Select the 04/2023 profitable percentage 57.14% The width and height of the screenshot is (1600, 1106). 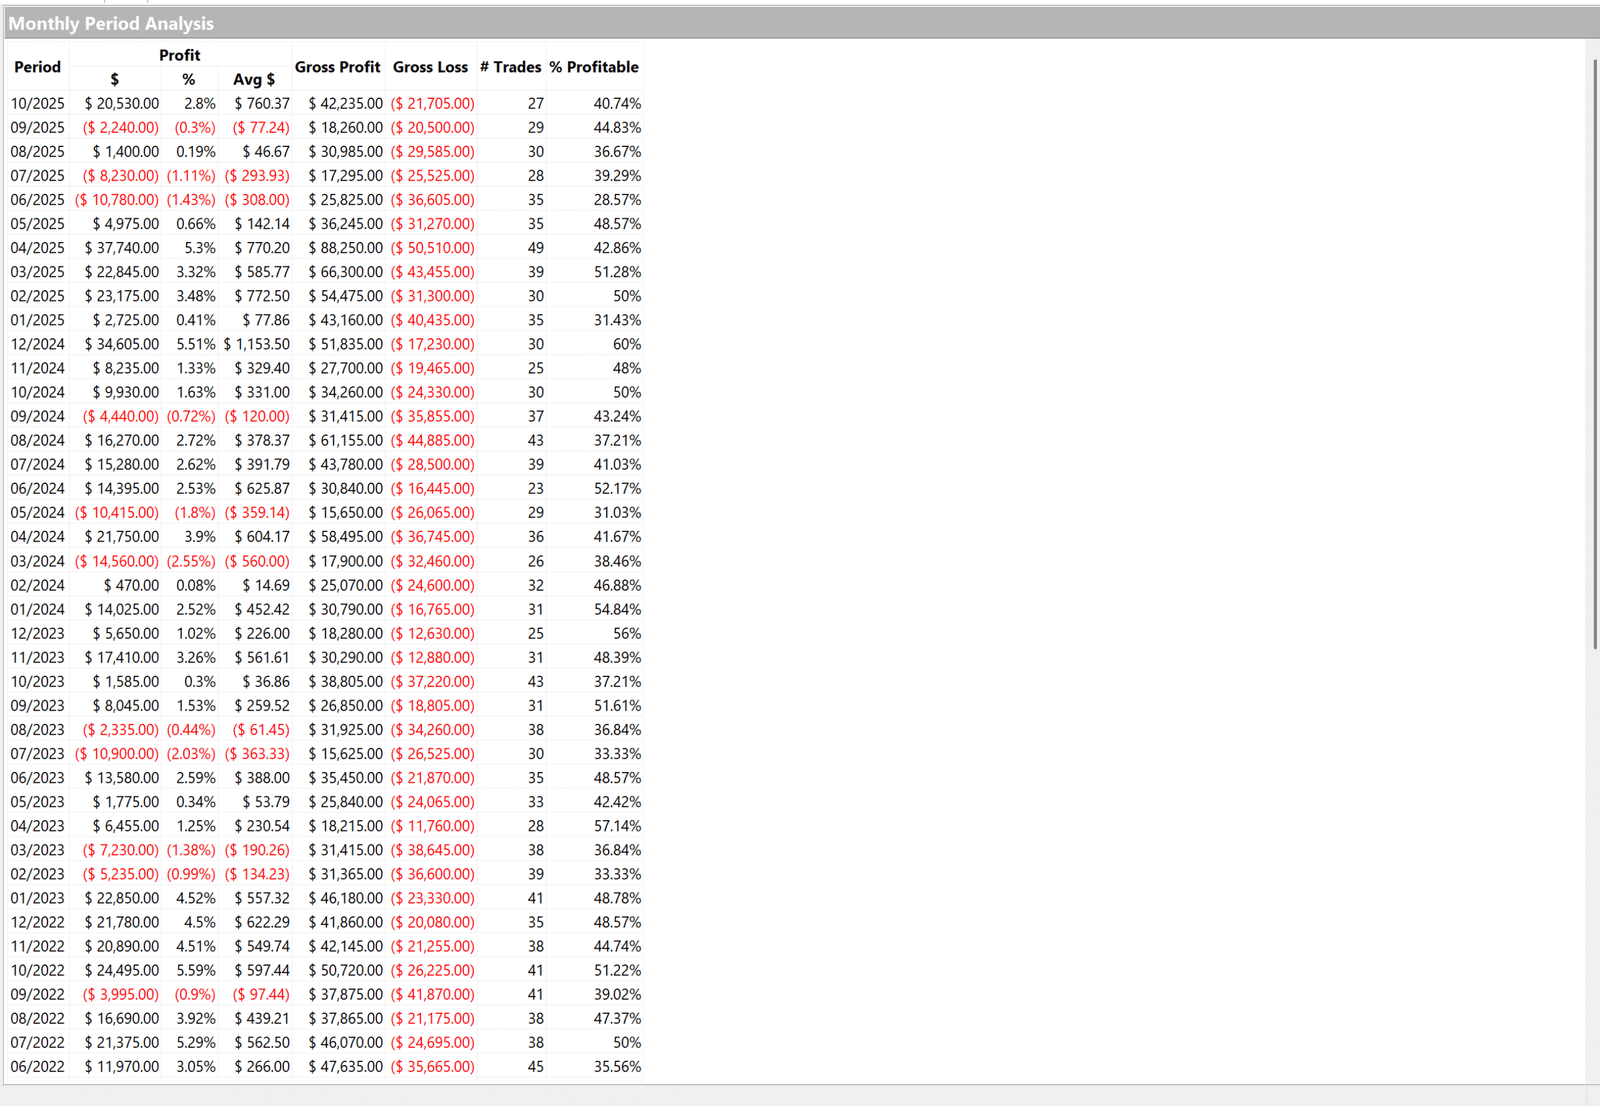[x=617, y=826]
